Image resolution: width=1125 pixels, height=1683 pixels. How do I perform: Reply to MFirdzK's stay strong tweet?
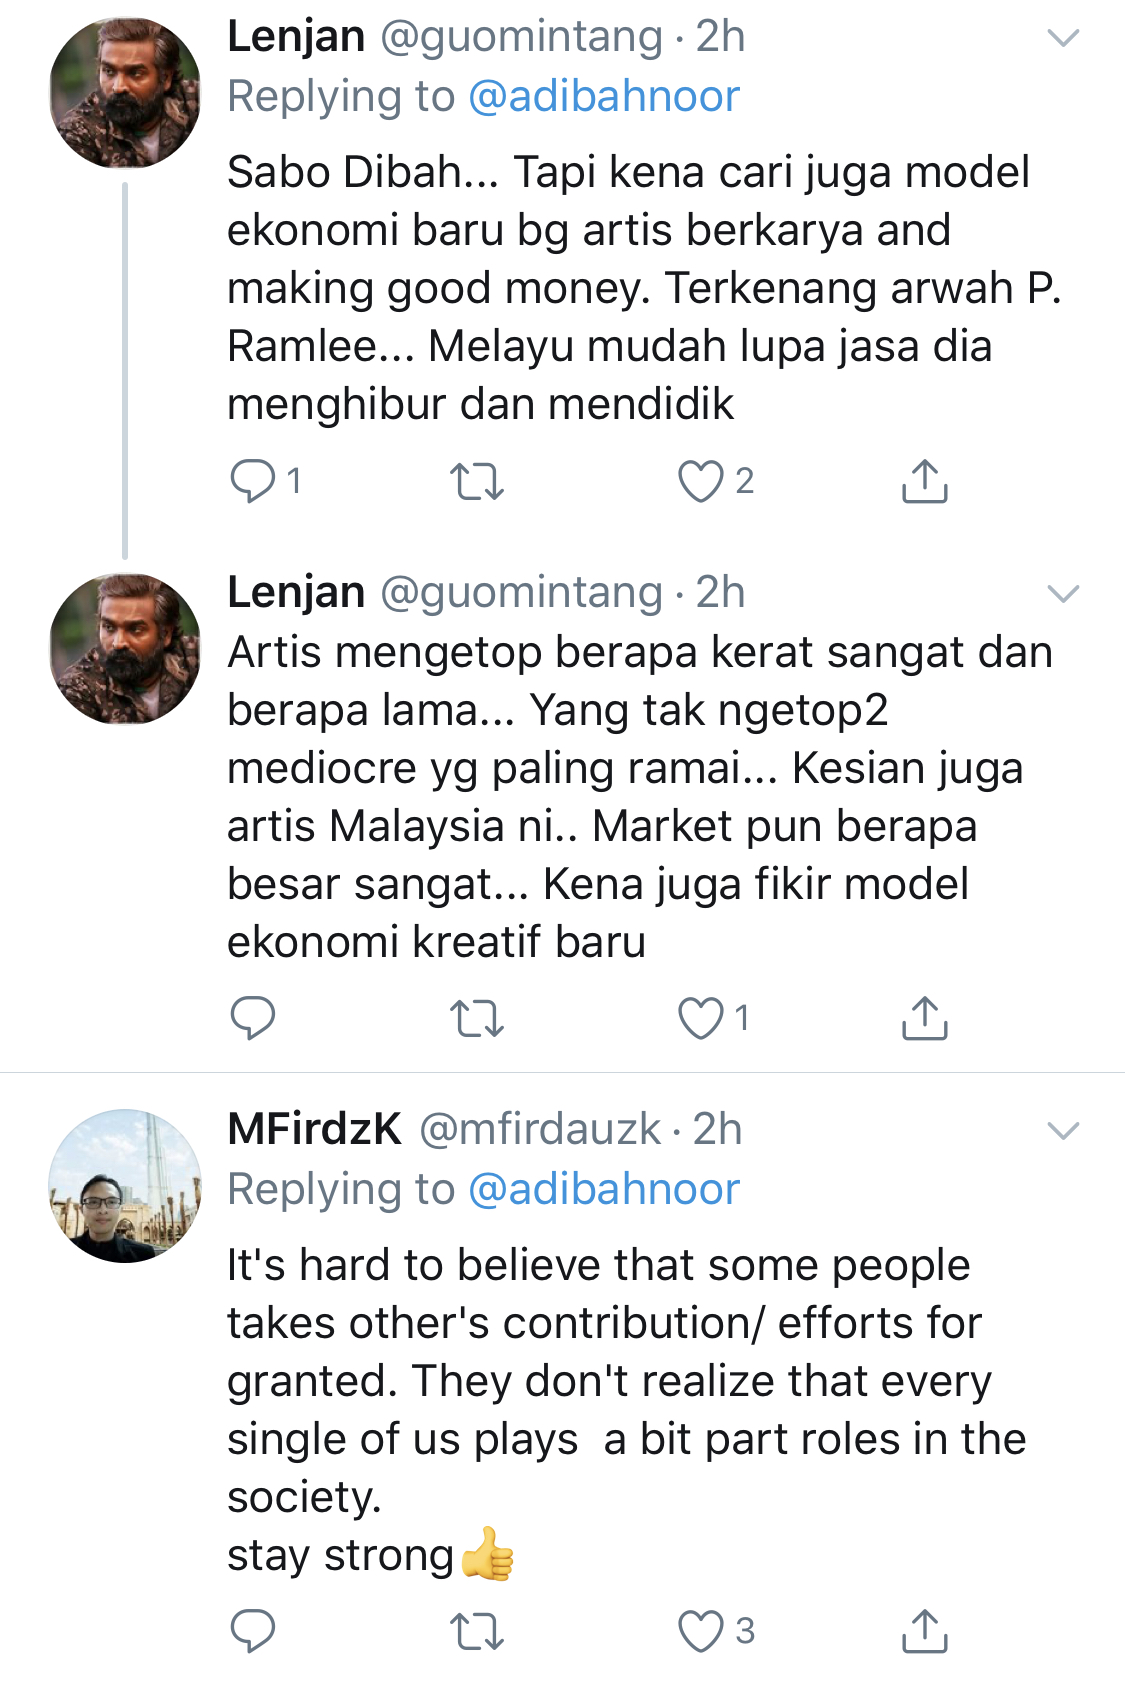click(x=253, y=1631)
